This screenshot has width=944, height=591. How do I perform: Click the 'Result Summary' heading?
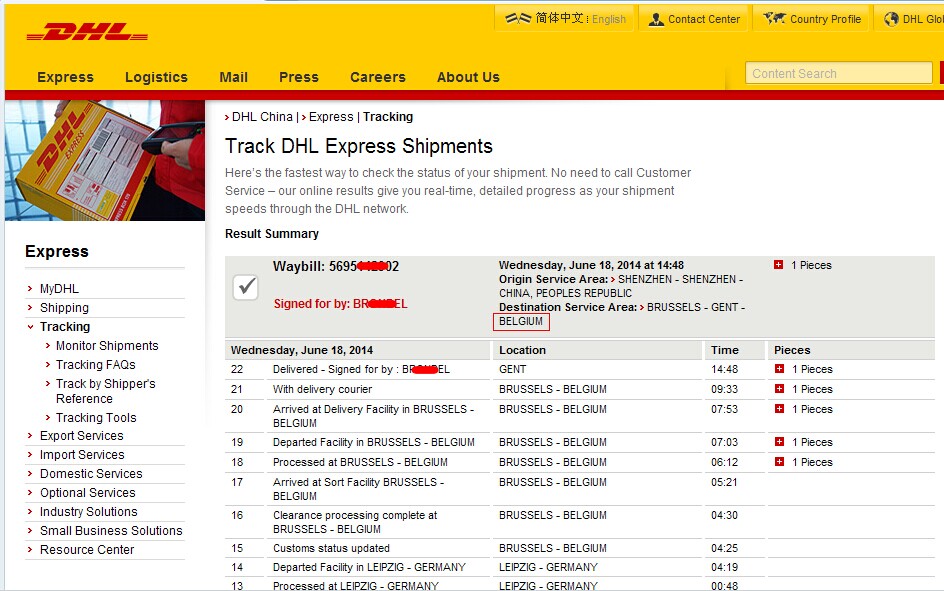point(272,234)
